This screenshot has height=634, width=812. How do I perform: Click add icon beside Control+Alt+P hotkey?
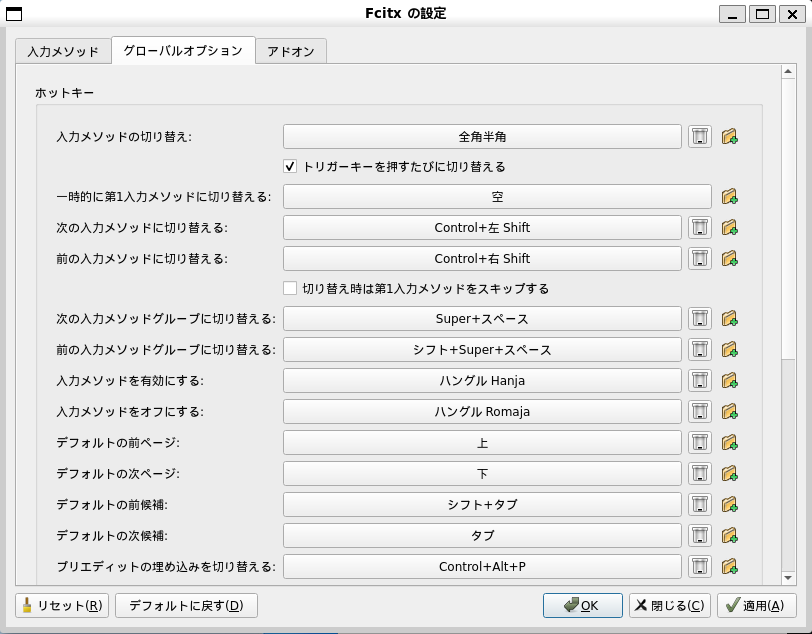click(x=729, y=567)
